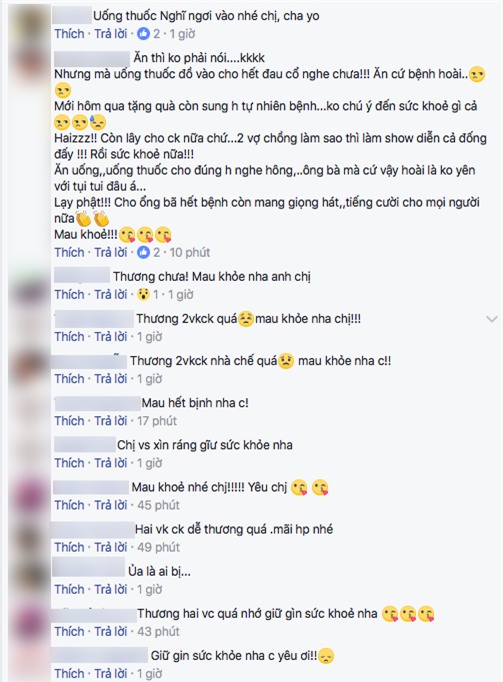Click like reaction icon on 10 phút comment
This screenshot has width=503, height=682.
143,252
